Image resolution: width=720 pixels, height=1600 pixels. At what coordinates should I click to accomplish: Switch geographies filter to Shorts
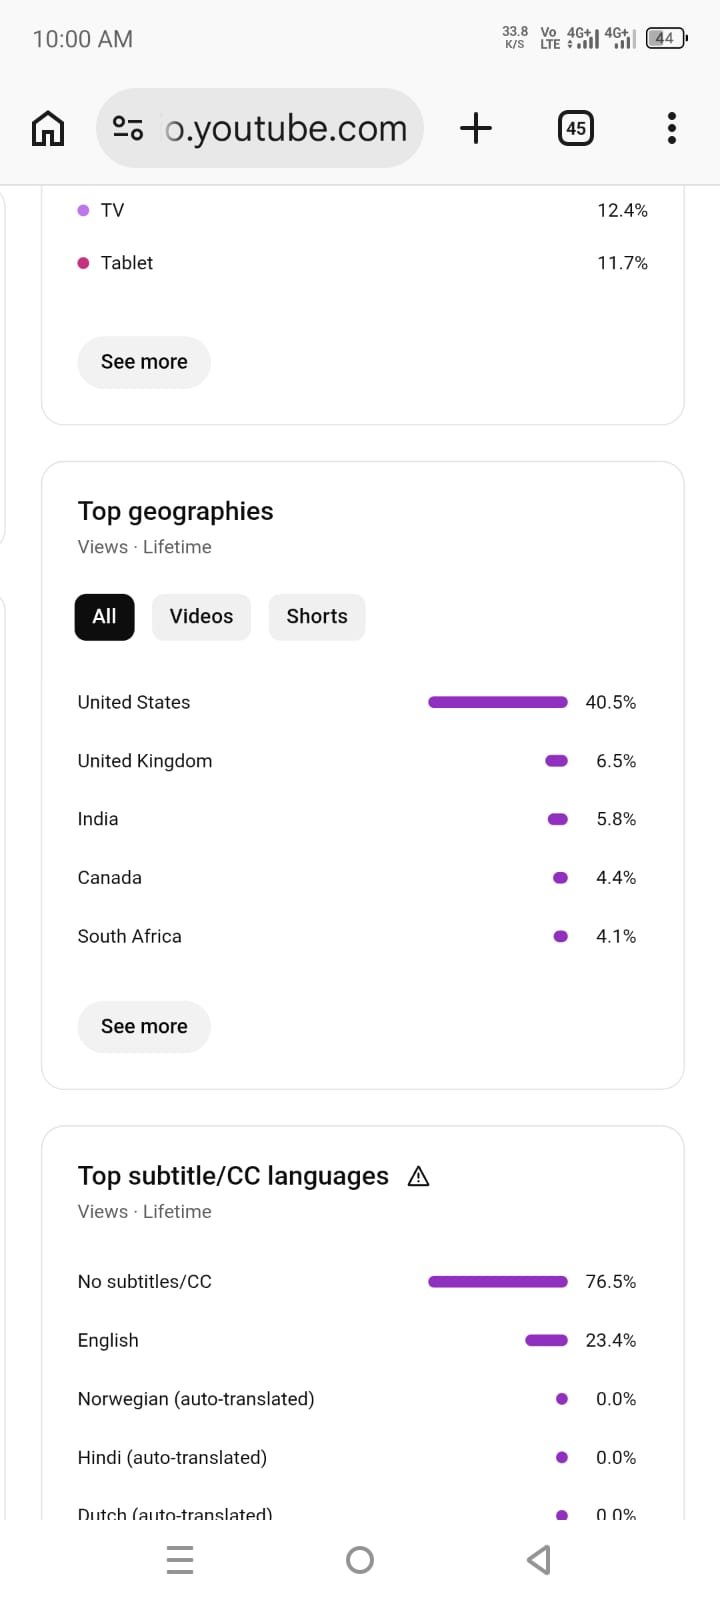[x=316, y=617]
